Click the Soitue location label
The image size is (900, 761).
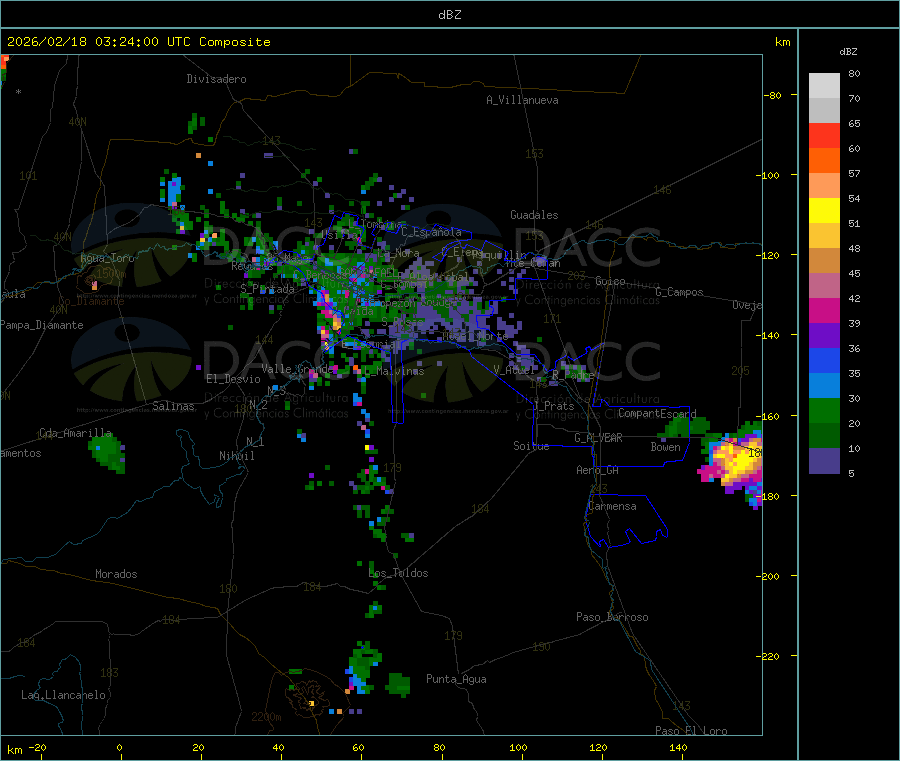531,446
